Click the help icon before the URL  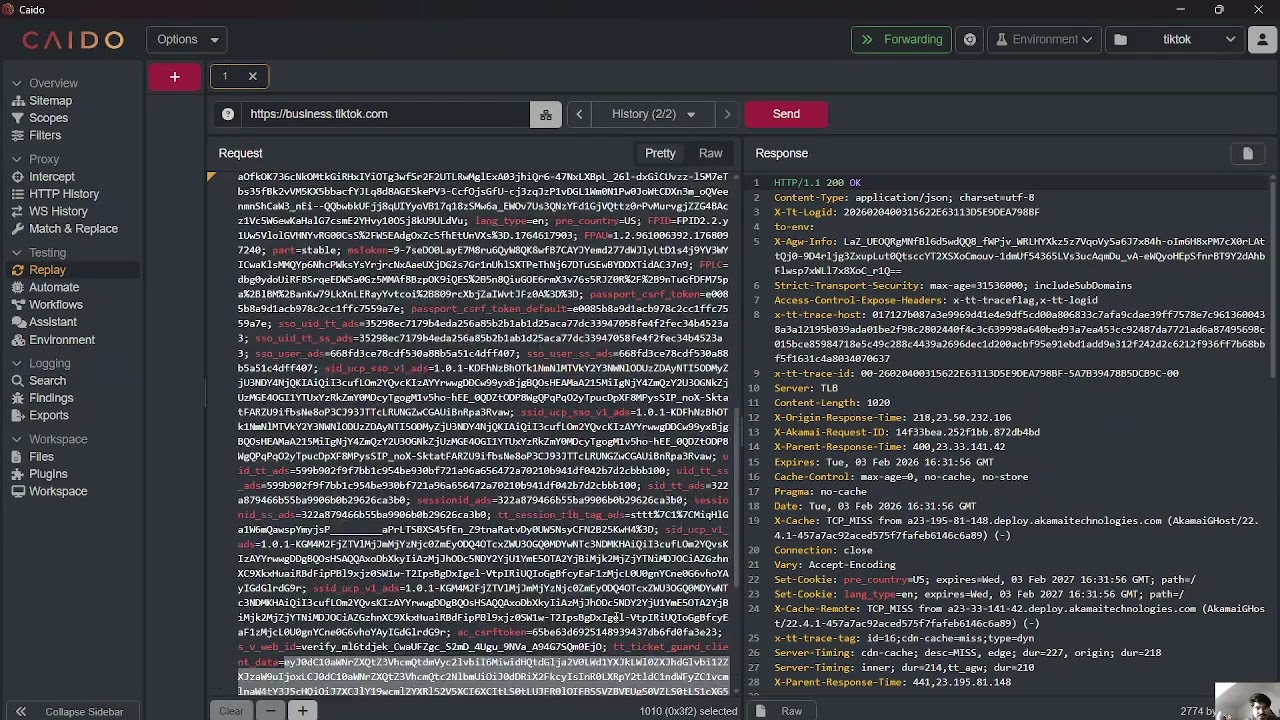point(228,114)
